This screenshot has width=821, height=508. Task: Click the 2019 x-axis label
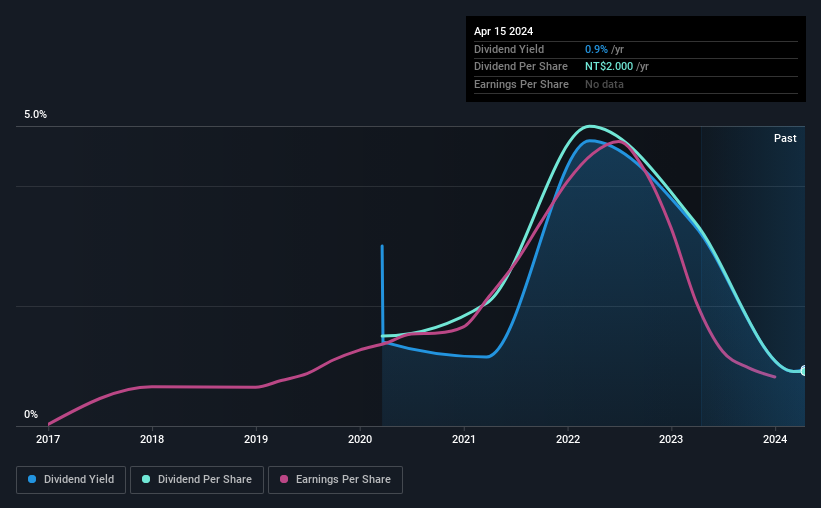[x=256, y=439]
